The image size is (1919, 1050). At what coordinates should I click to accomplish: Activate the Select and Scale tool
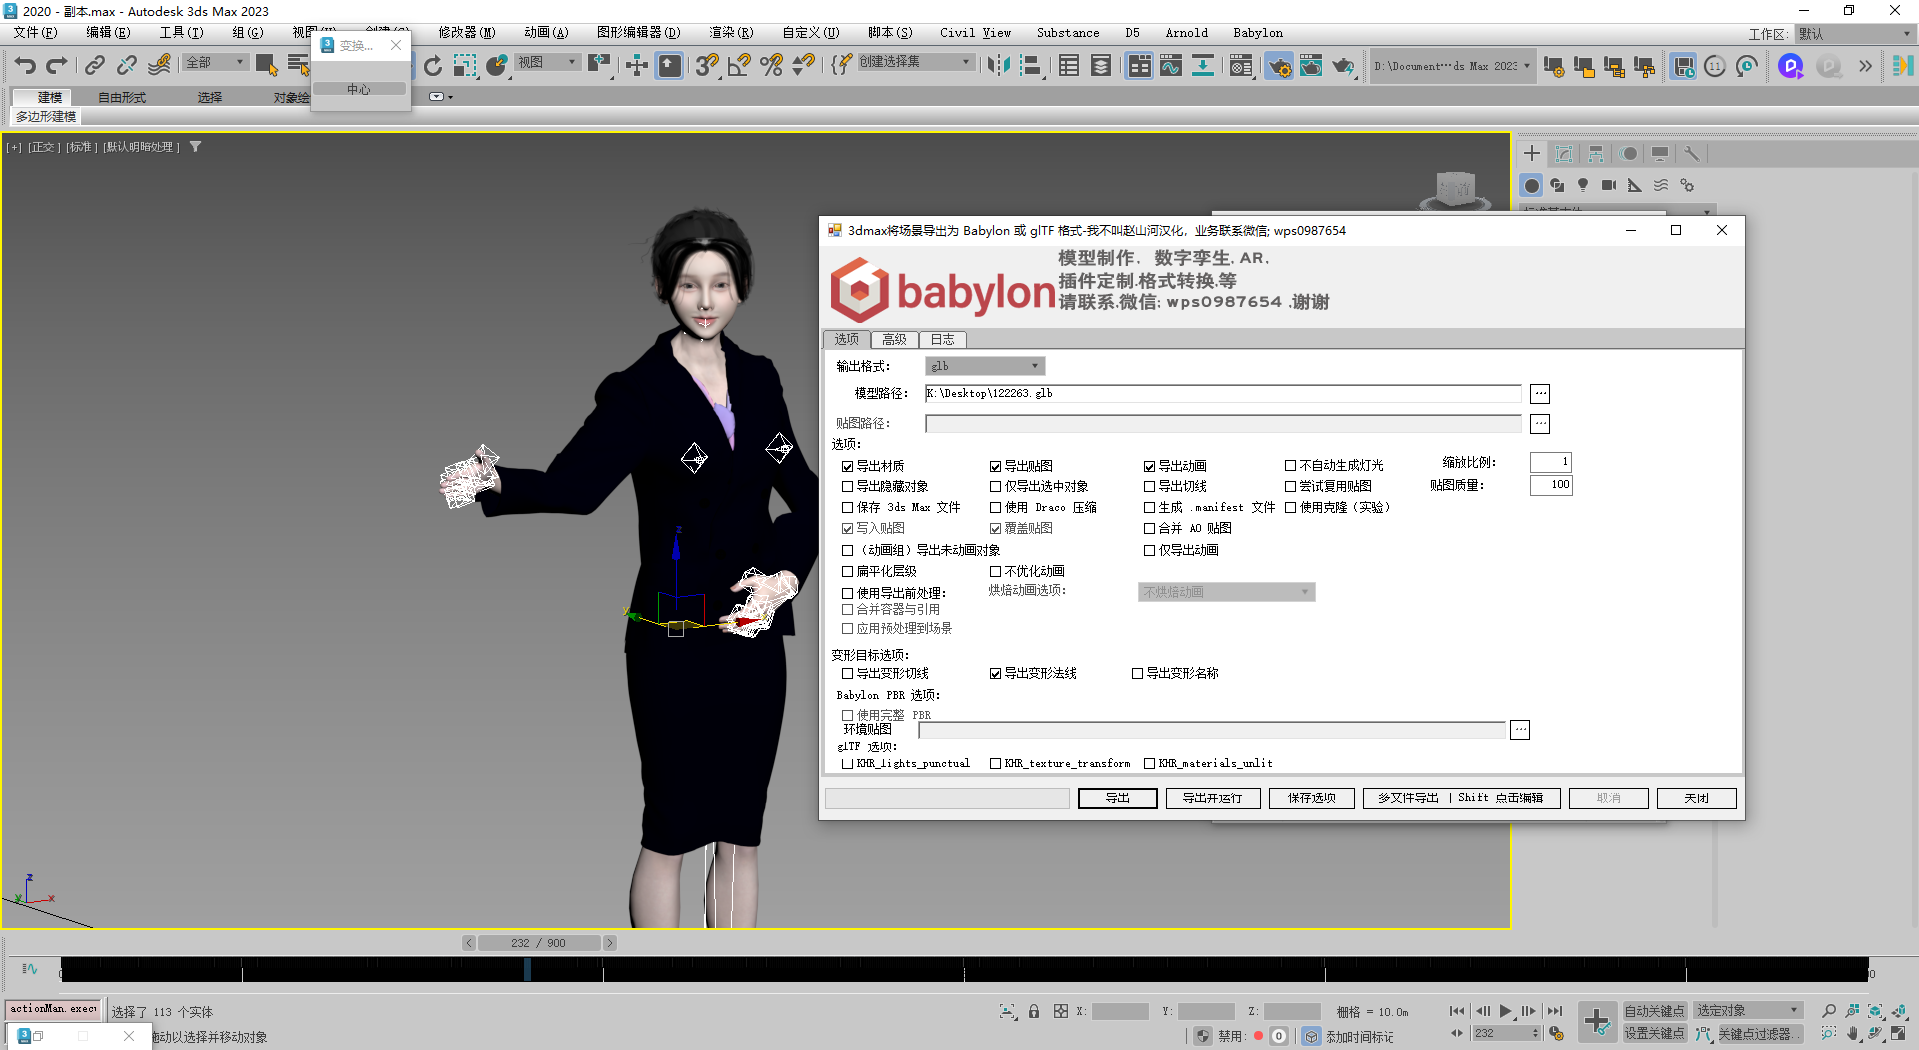(x=465, y=66)
